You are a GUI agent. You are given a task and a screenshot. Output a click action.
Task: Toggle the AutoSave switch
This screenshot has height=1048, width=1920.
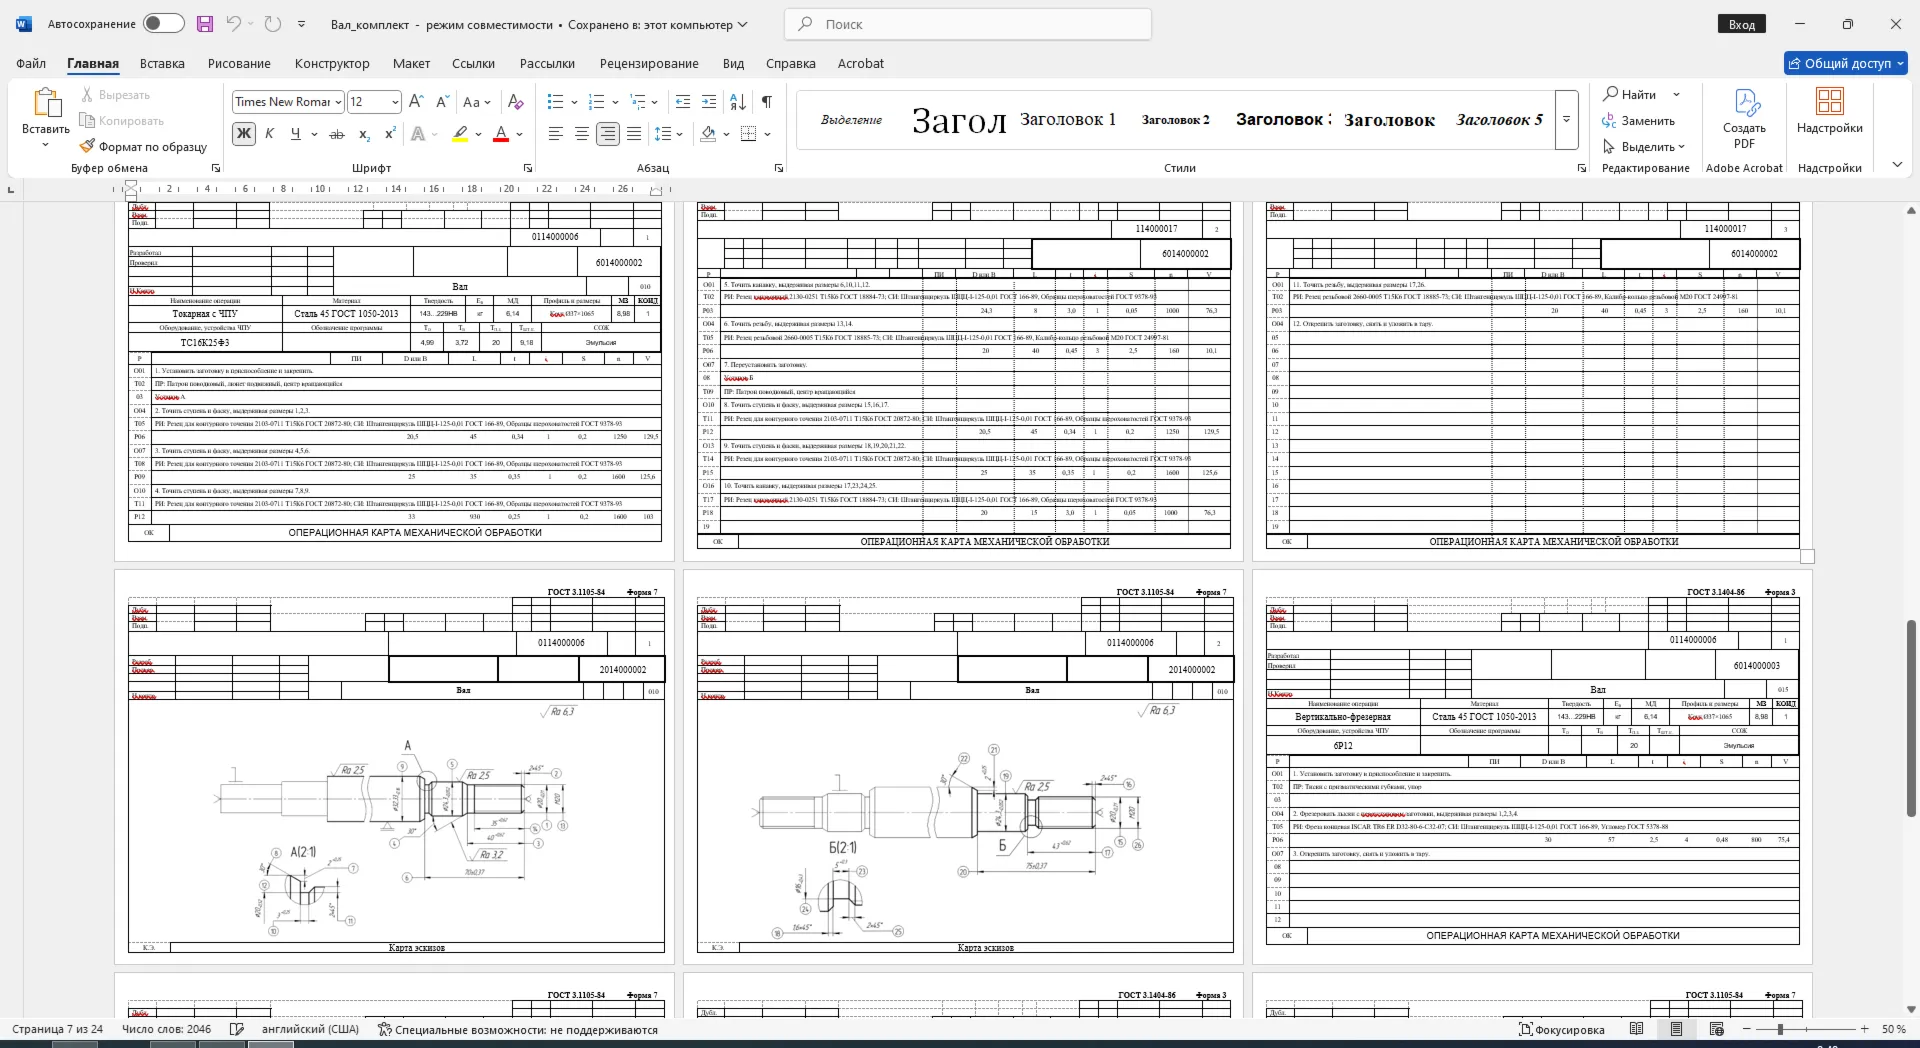pos(163,24)
